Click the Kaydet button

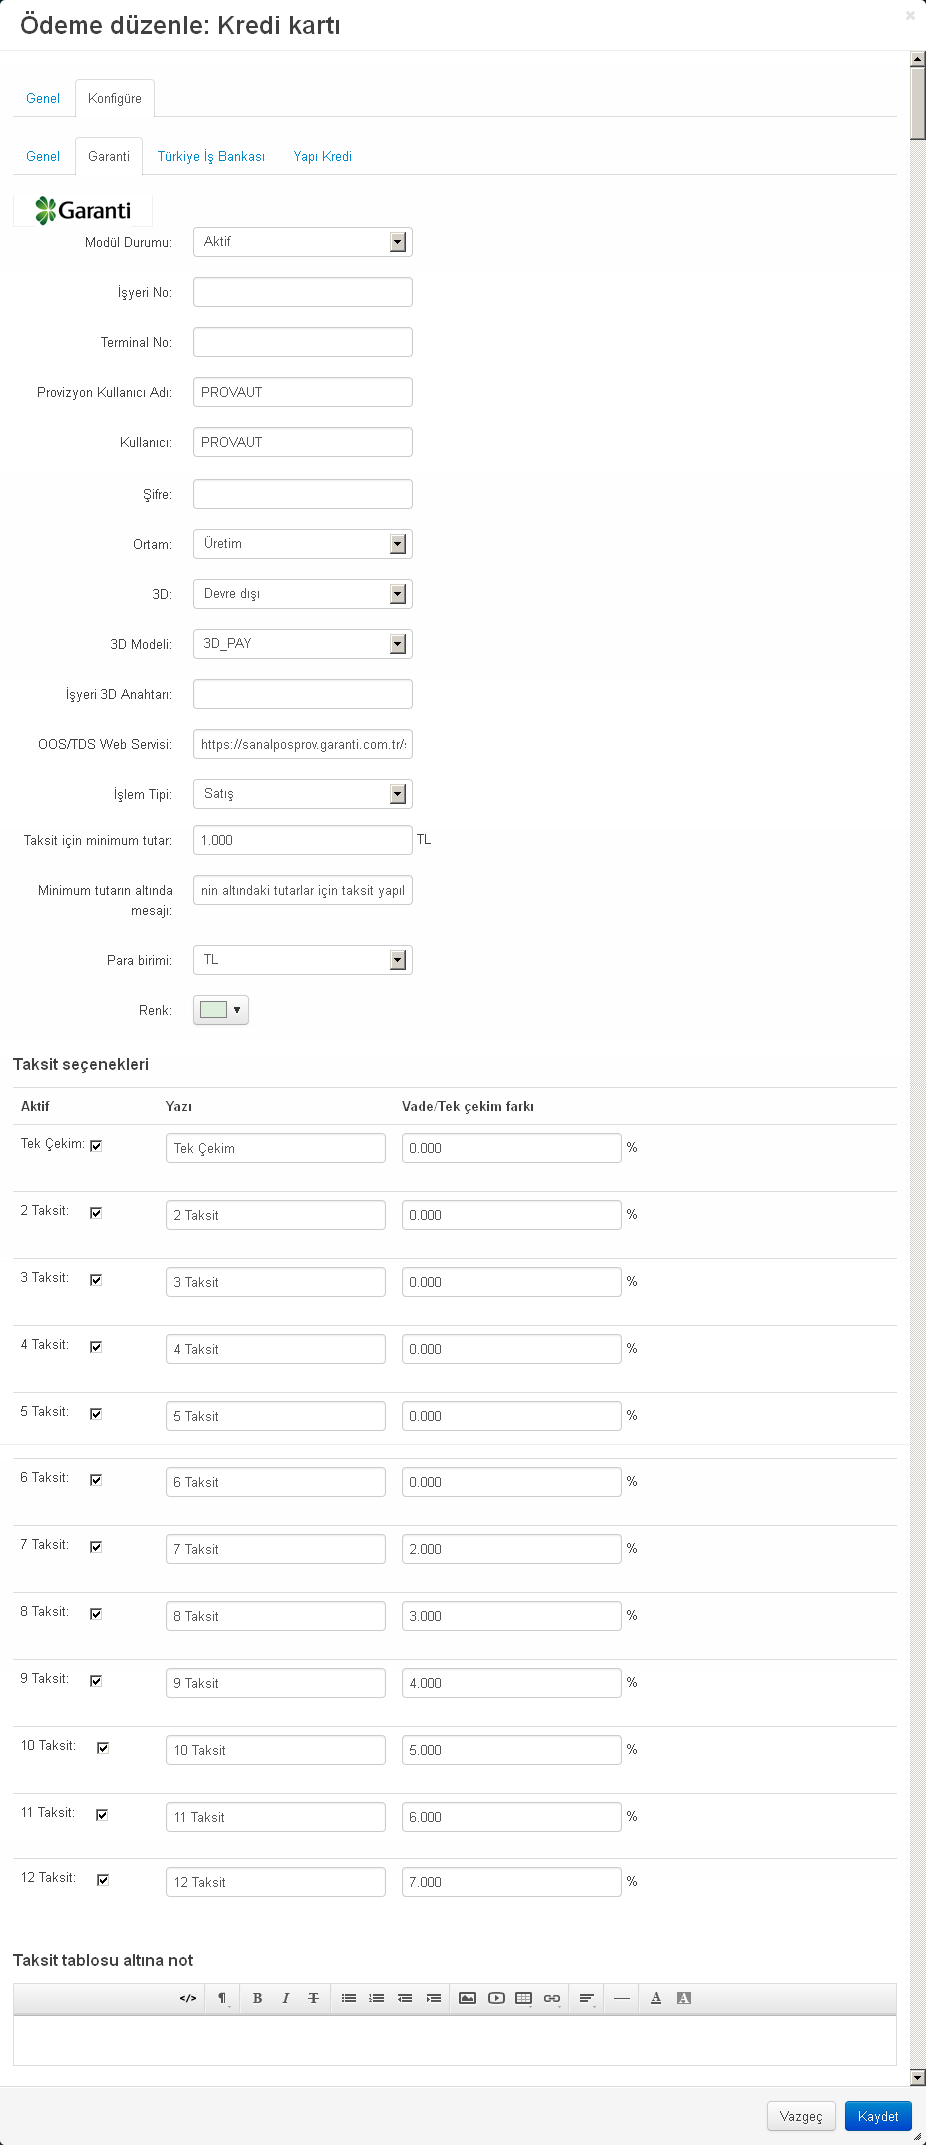pyautogui.click(x=878, y=2116)
